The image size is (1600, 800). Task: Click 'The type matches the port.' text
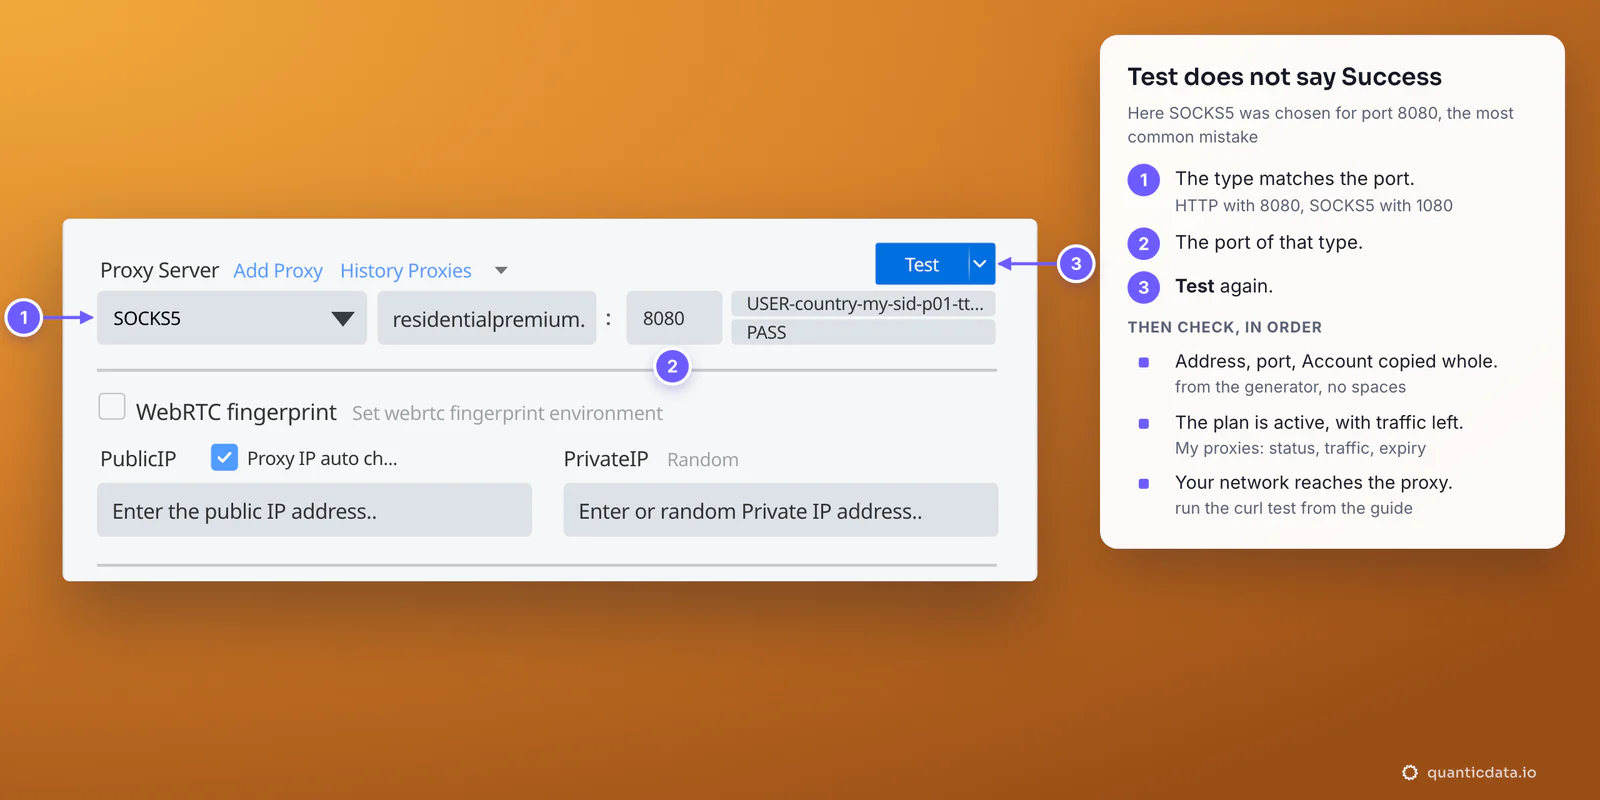pos(1294,179)
